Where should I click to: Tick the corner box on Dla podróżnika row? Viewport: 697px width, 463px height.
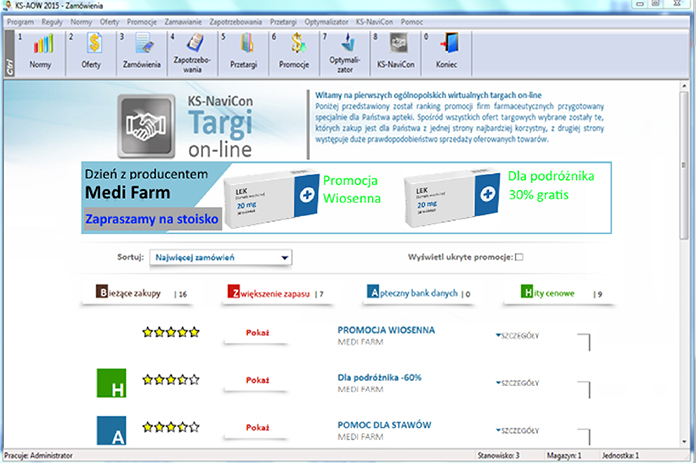click(x=584, y=390)
